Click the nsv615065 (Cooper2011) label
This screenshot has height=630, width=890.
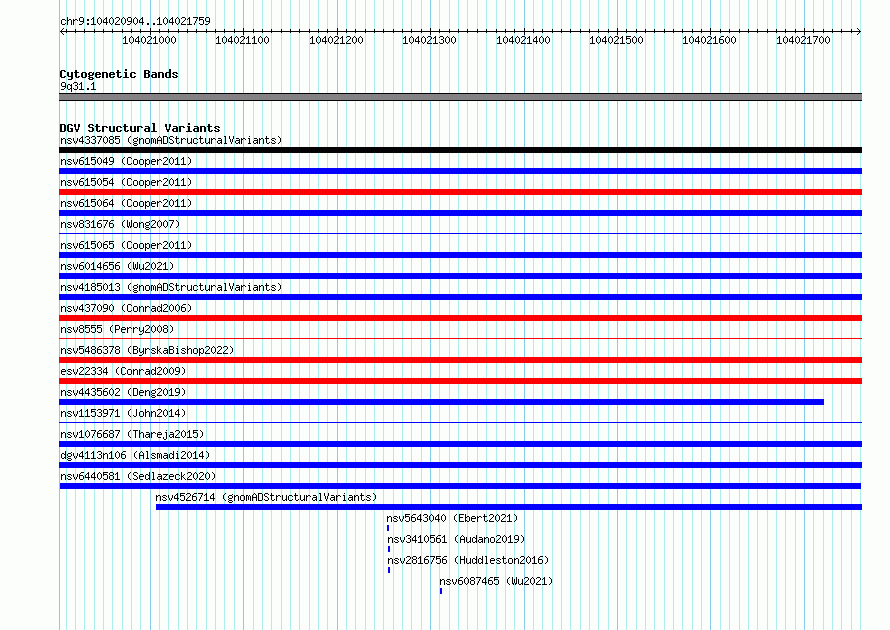[x=126, y=245]
